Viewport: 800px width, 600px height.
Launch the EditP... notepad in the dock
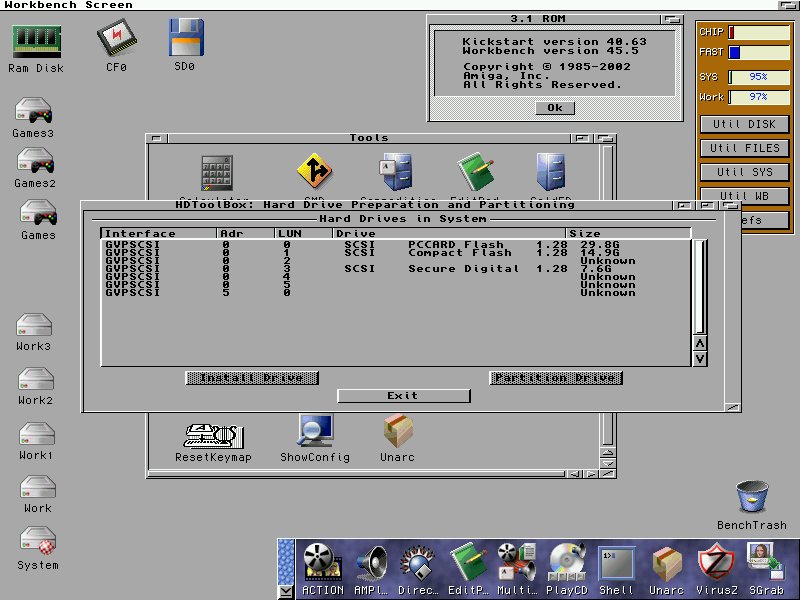tap(468, 563)
